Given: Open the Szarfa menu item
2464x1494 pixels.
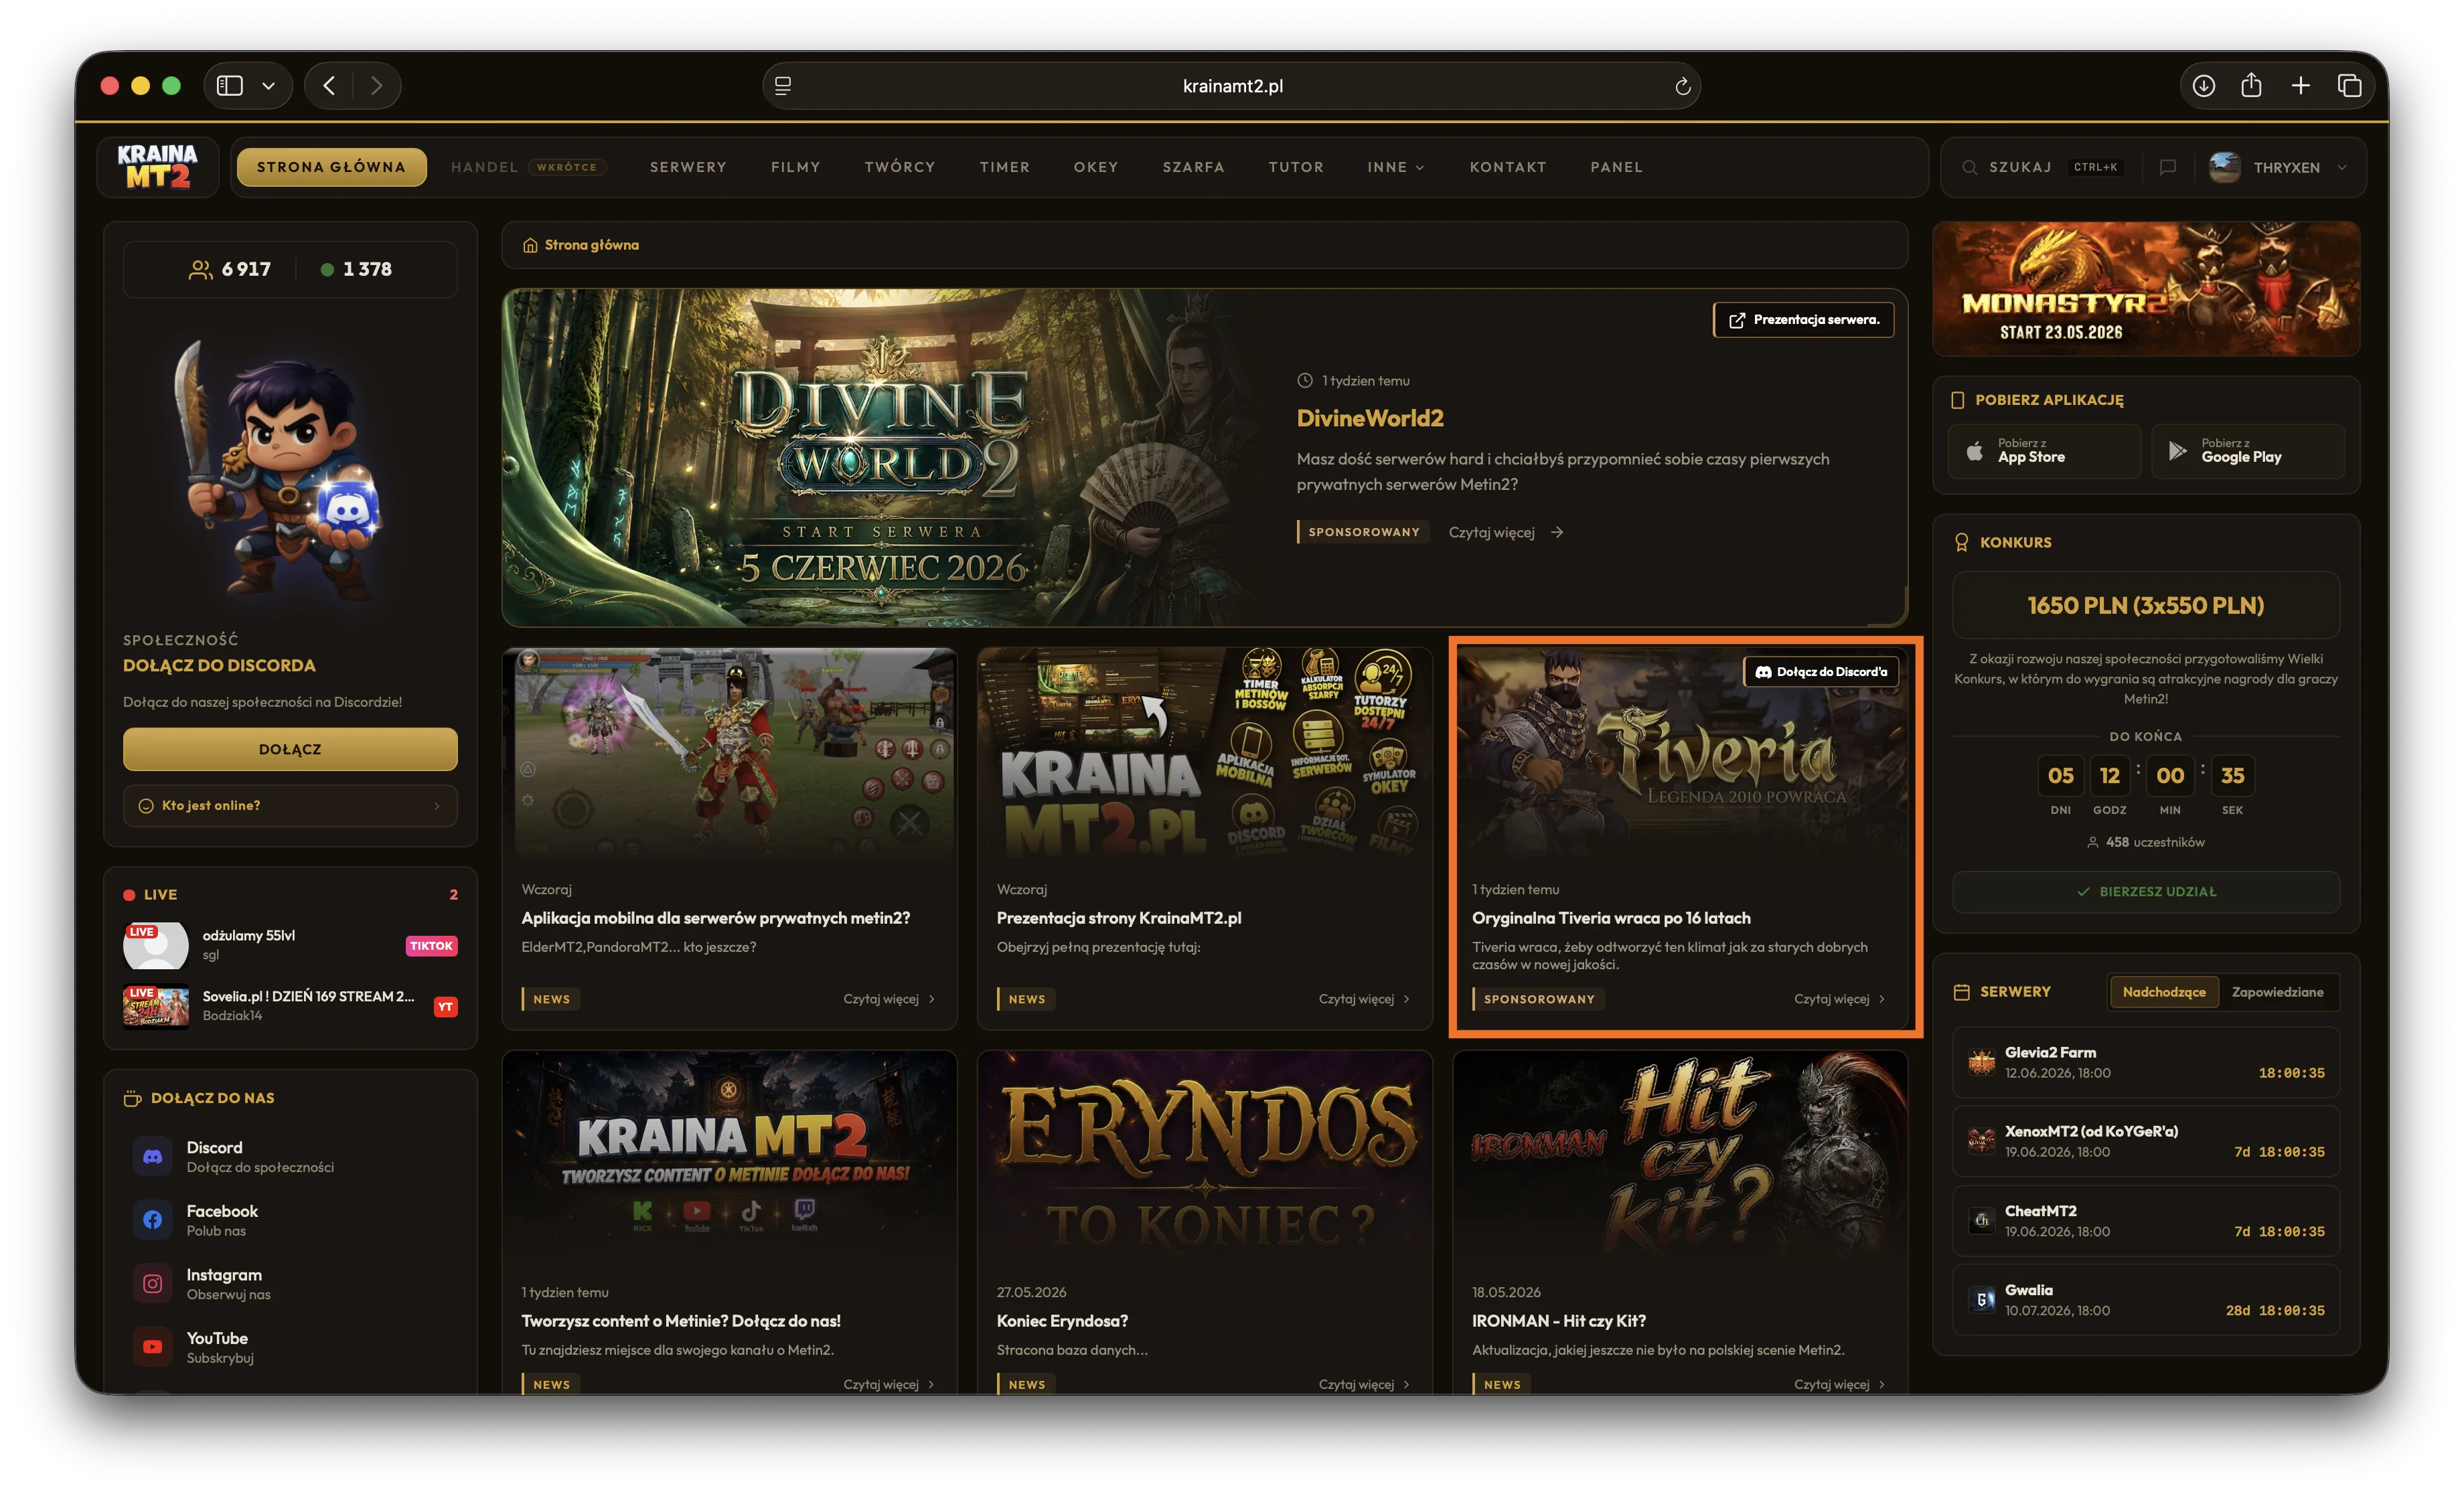Looking at the screenshot, I should pos(1193,167).
